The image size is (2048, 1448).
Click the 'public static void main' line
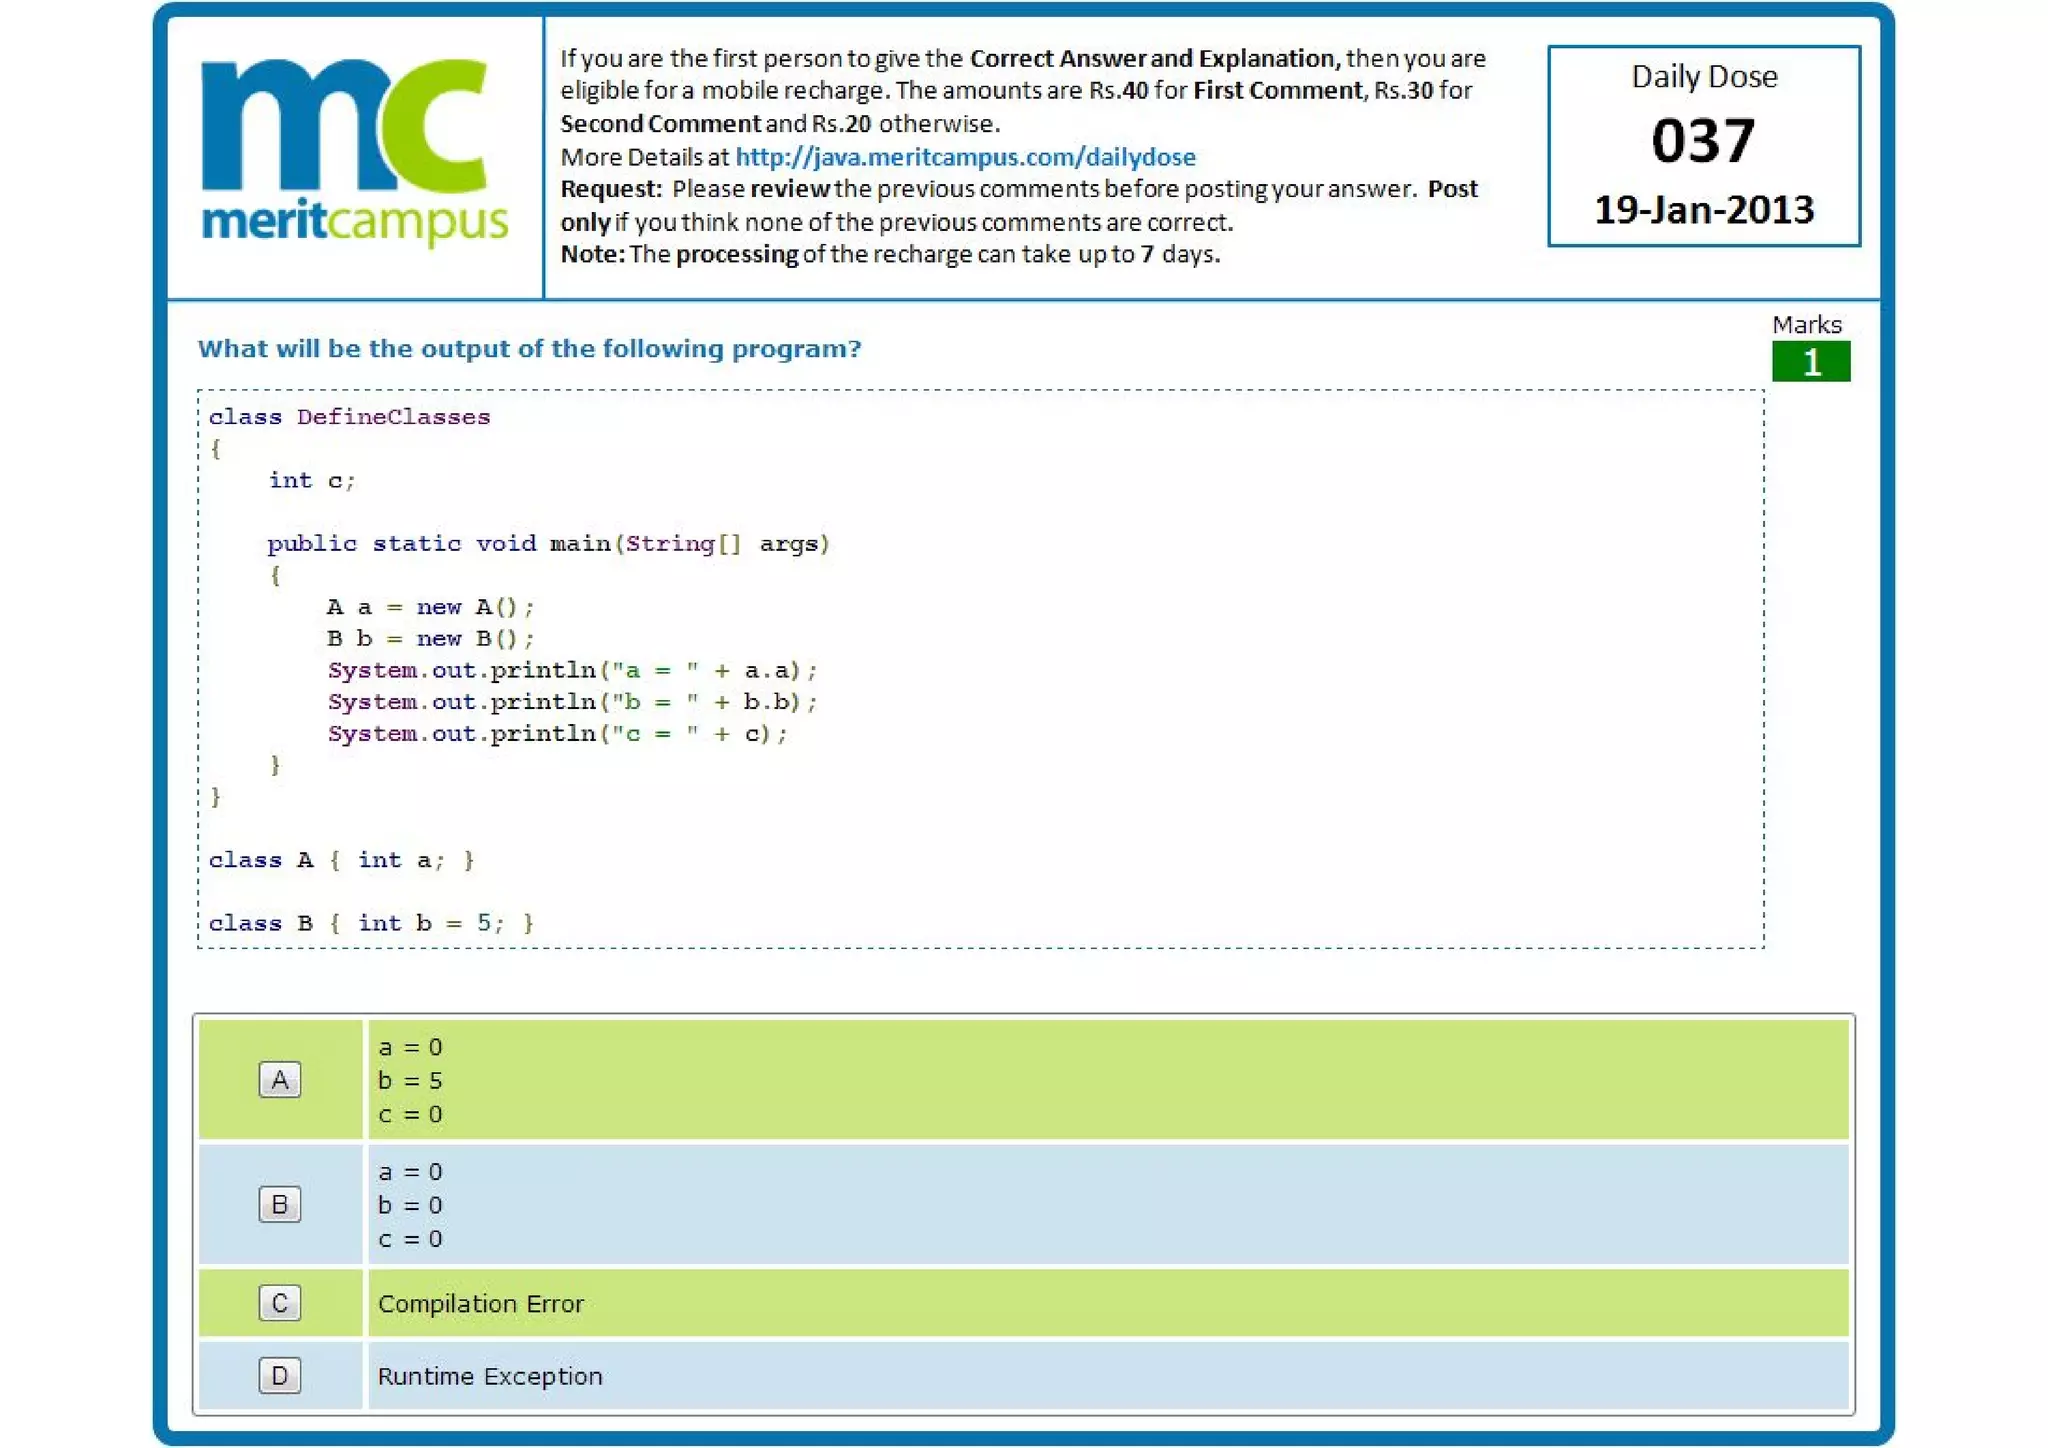click(x=548, y=544)
